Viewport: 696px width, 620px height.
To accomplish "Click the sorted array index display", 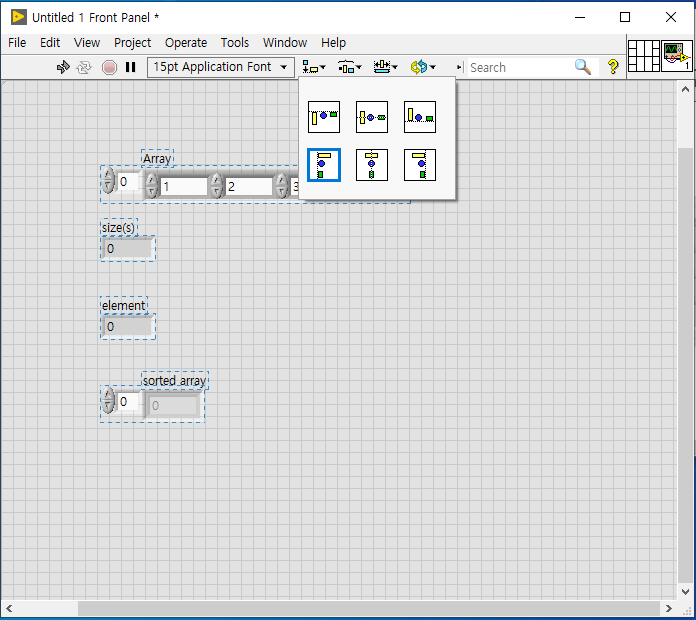I will pyautogui.click(x=128, y=402).
